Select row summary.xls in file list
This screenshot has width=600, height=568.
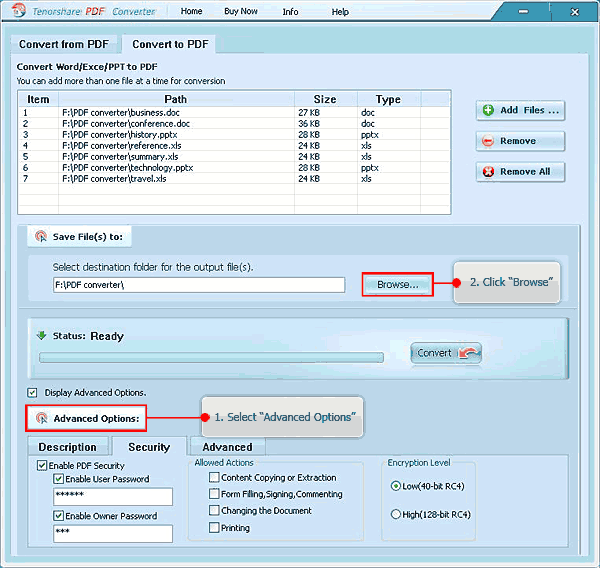click(234, 157)
